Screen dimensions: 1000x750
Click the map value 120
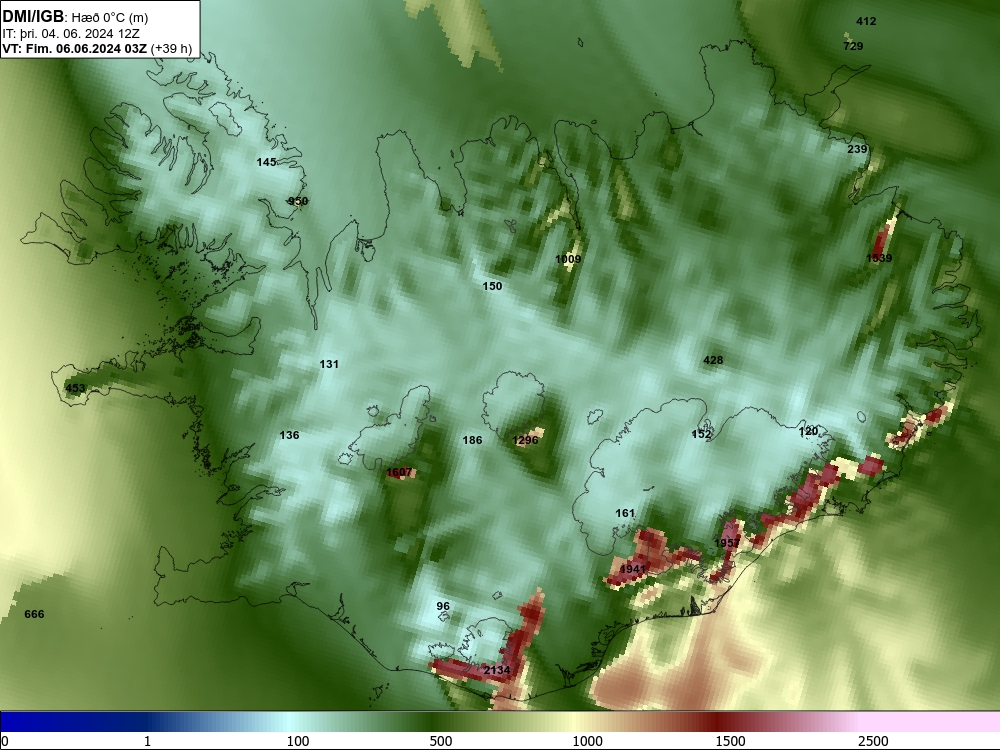click(x=809, y=432)
